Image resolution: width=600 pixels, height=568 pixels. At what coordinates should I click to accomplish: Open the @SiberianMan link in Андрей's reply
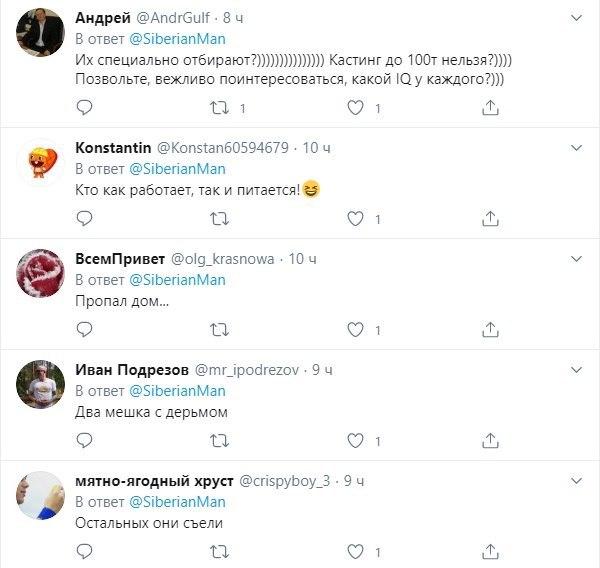coord(178,39)
